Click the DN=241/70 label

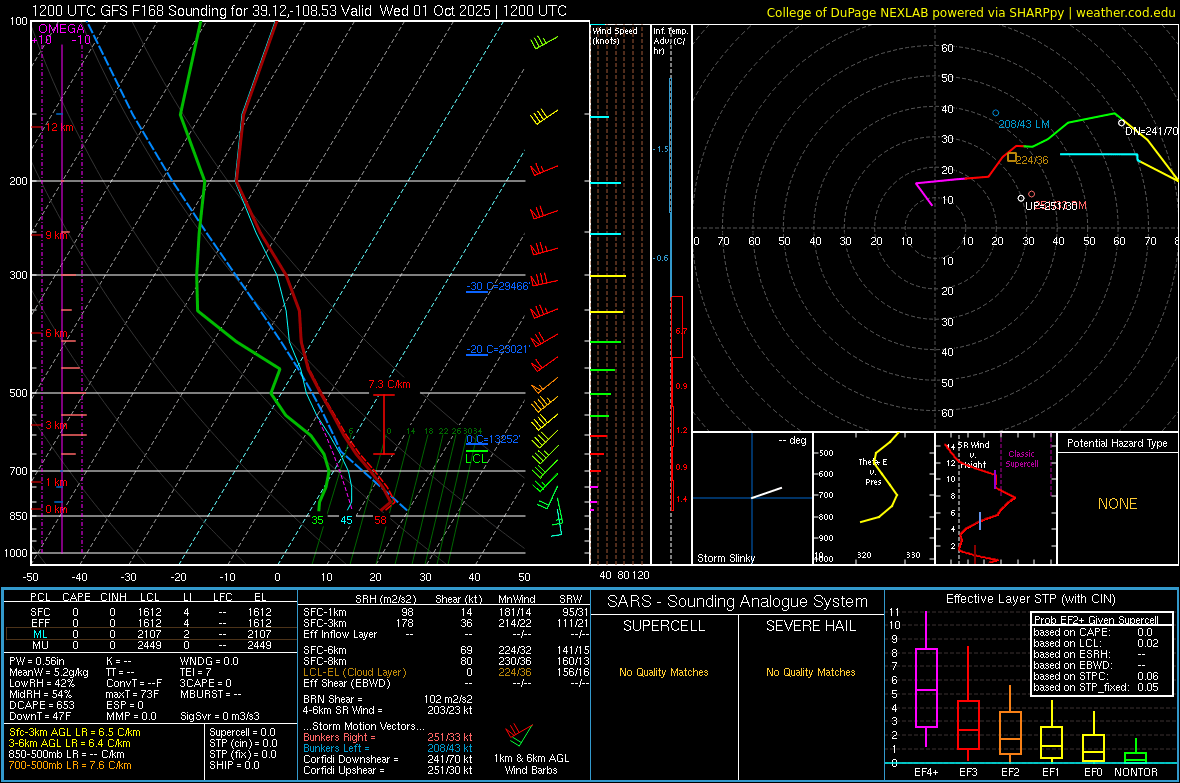click(1151, 131)
